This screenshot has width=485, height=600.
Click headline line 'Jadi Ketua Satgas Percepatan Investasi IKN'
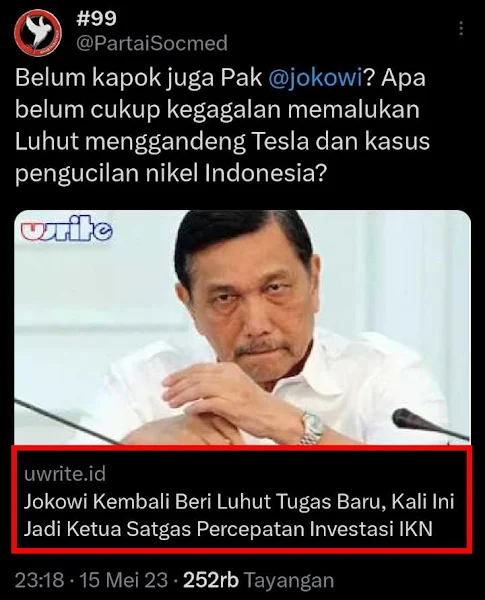click(228, 529)
